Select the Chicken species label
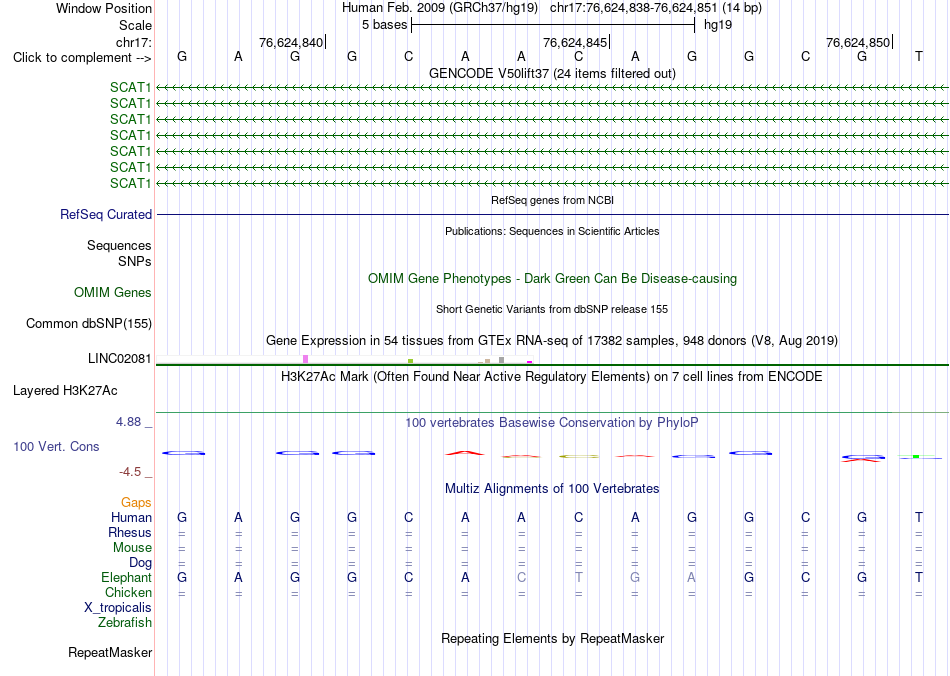The image size is (950, 676). (128, 592)
